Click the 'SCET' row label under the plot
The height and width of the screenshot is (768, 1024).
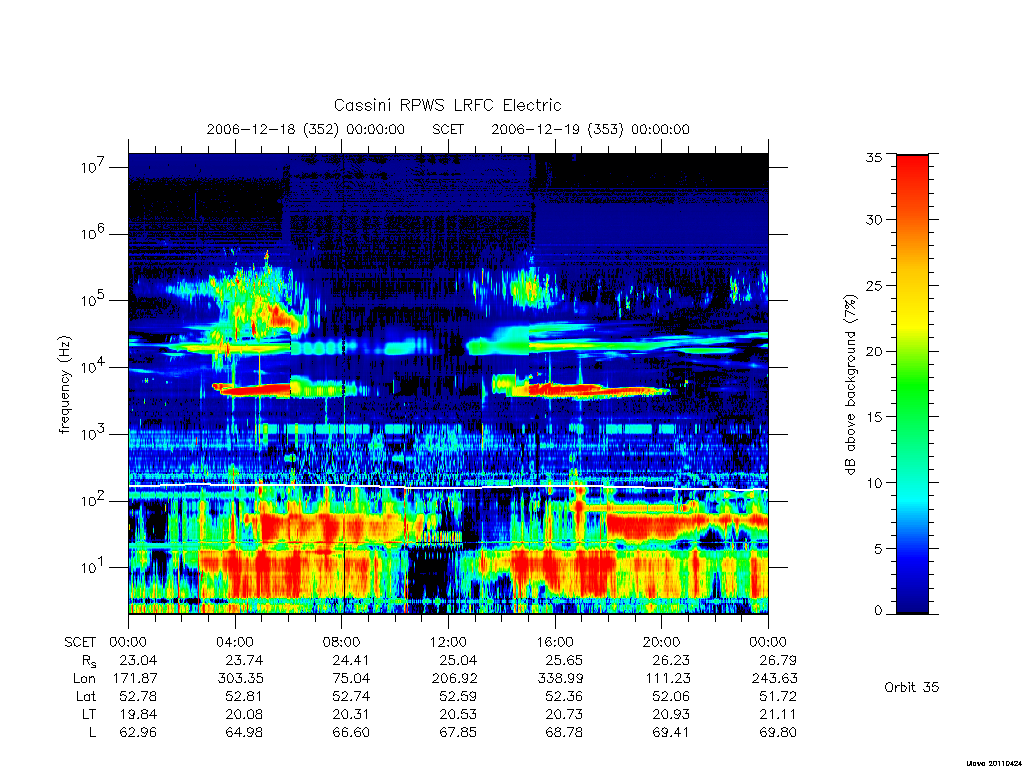point(80,642)
